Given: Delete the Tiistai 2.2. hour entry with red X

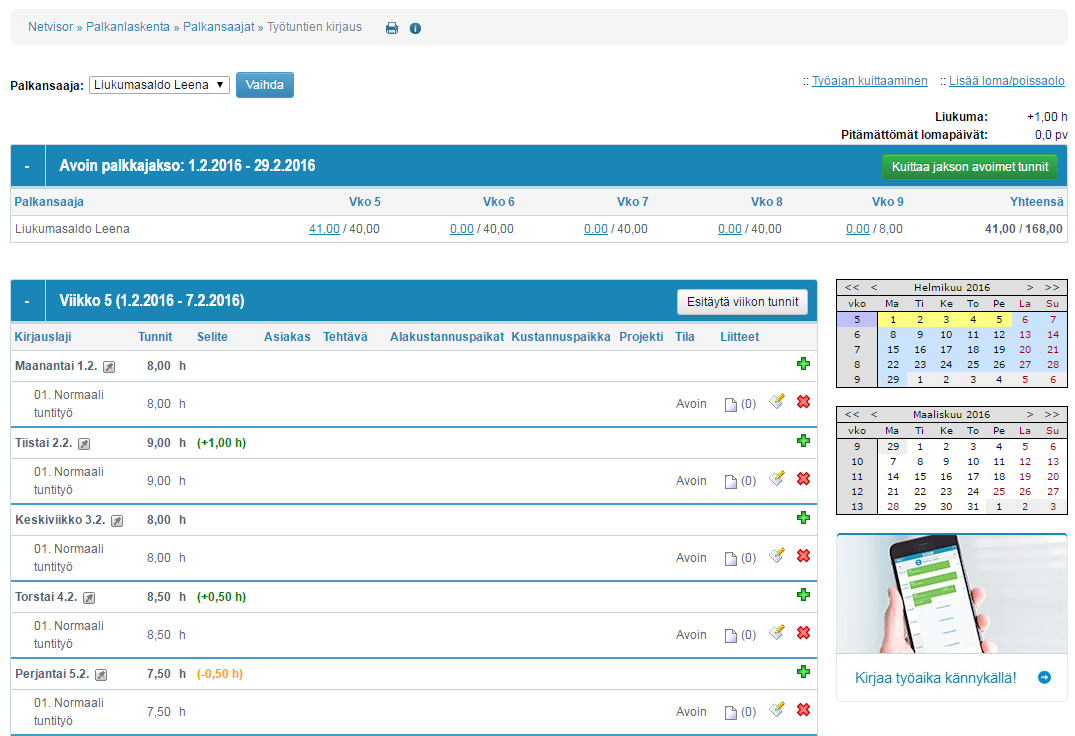Looking at the screenshot, I should [802, 480].
